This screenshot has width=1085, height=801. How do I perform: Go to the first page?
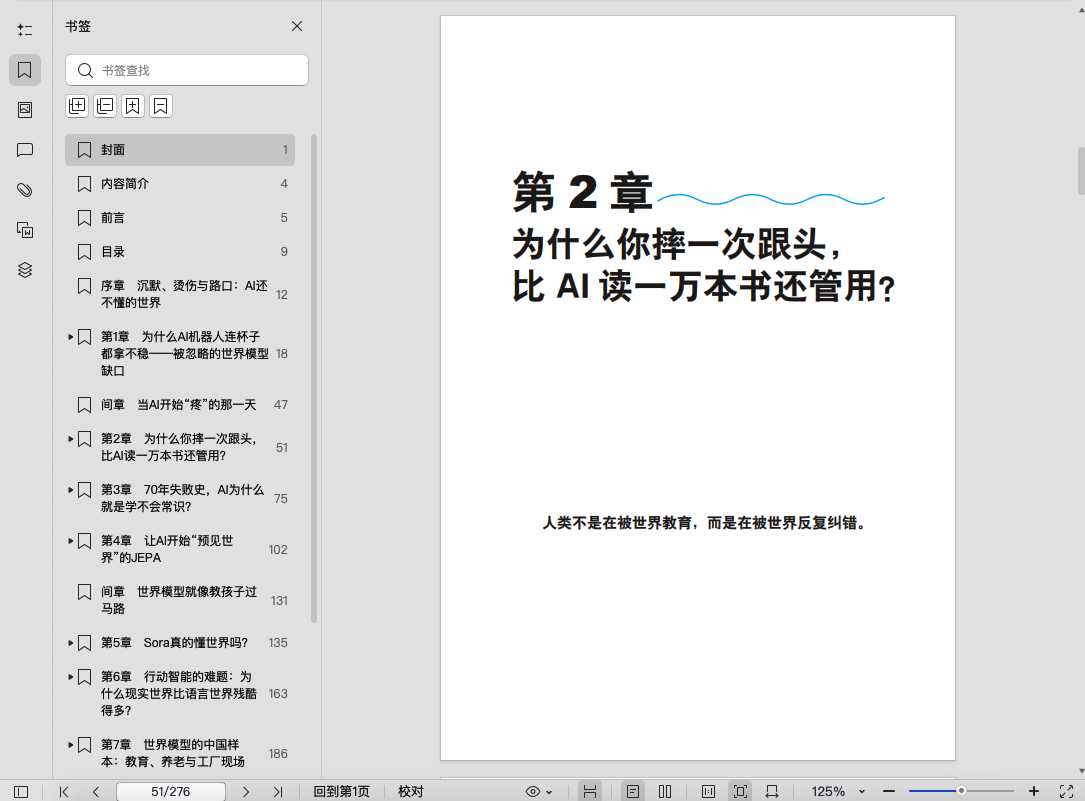[x=64, y=791]
